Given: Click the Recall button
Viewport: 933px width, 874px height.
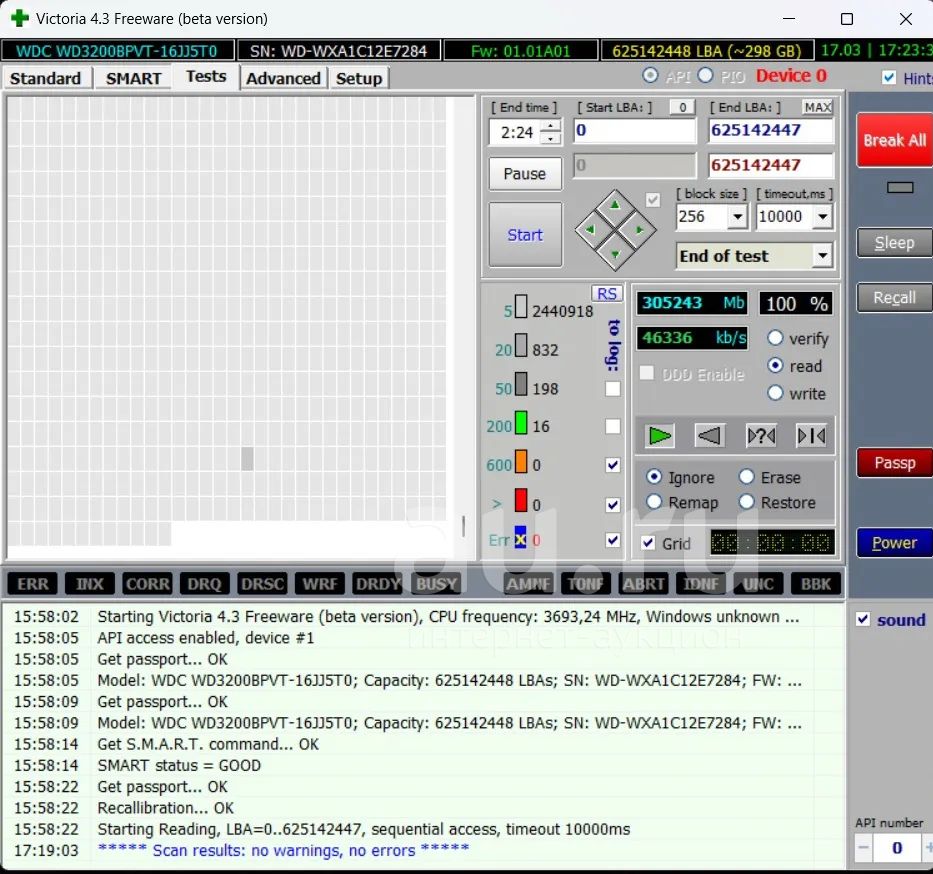Looking at the screenshot, I should click(x=894, y=297).
